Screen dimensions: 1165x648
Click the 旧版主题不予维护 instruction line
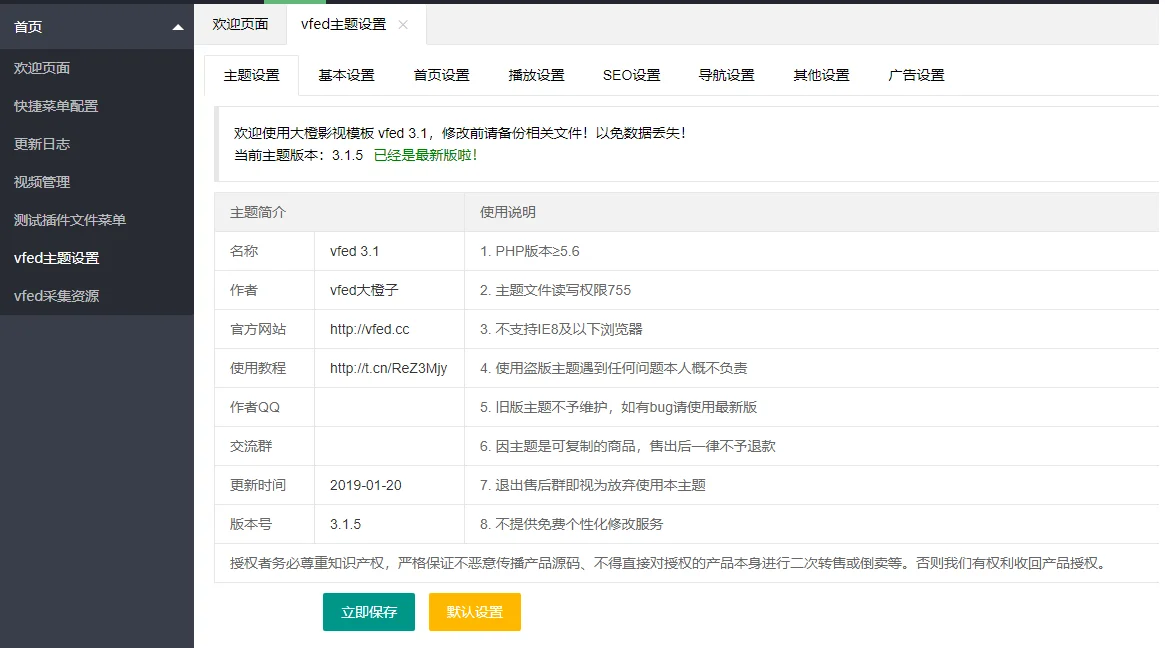point(618,407)
